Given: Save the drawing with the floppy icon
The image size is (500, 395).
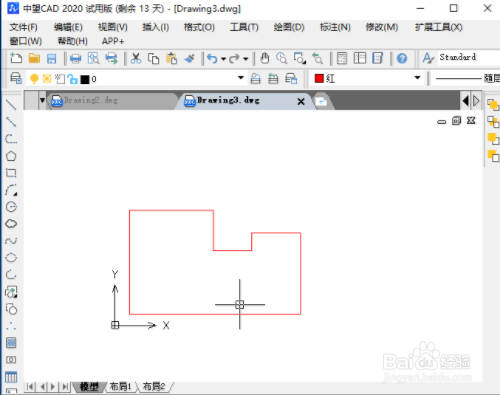Looking at the screenshot, I should click(52, 59).
